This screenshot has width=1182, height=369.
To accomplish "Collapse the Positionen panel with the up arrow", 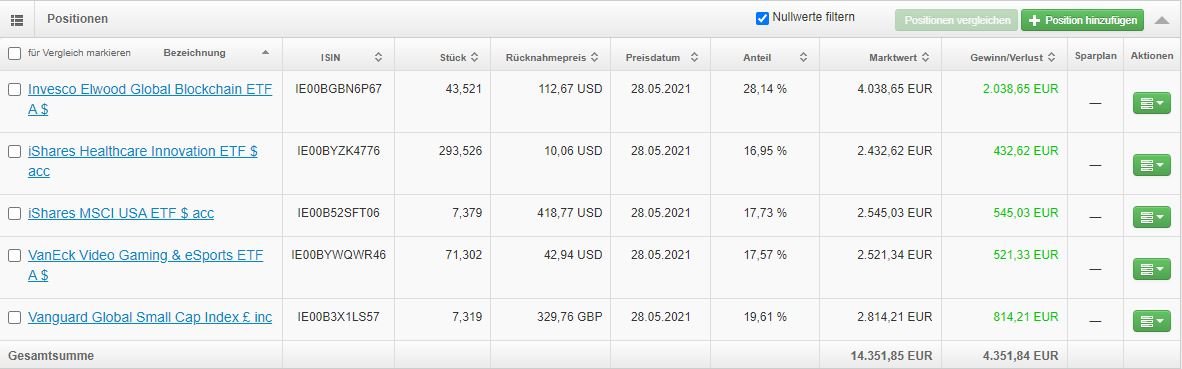I will pos(1162,20).
